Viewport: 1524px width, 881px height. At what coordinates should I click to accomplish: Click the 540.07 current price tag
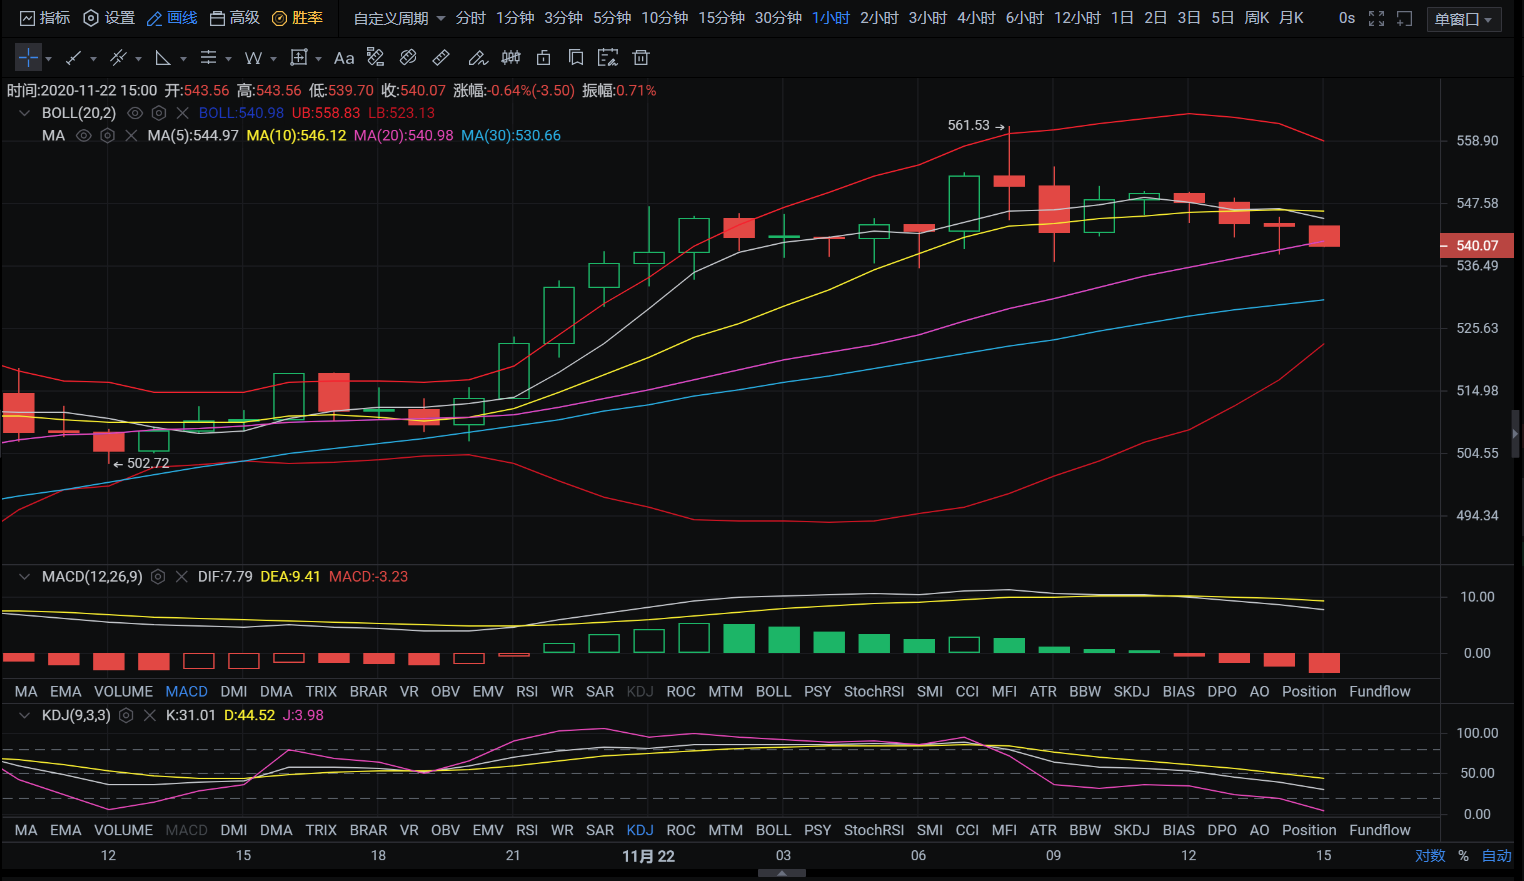(x=1476, y=246)
